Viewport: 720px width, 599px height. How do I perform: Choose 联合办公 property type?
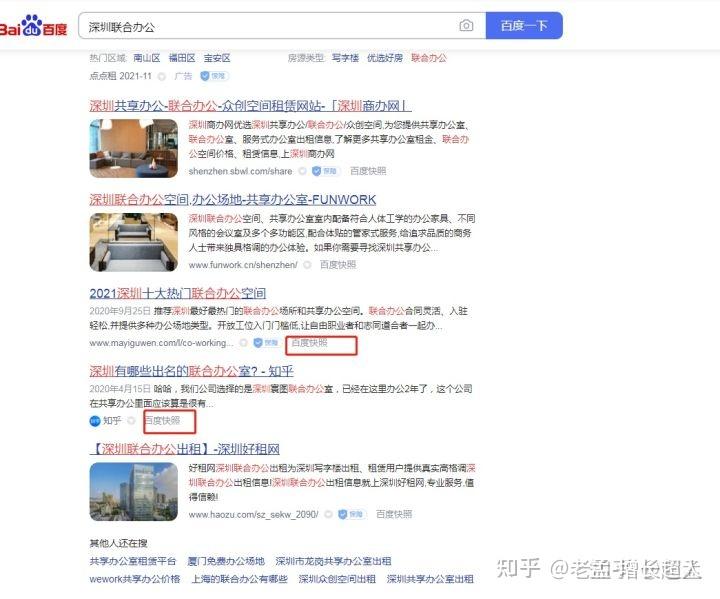coord(429,58)
